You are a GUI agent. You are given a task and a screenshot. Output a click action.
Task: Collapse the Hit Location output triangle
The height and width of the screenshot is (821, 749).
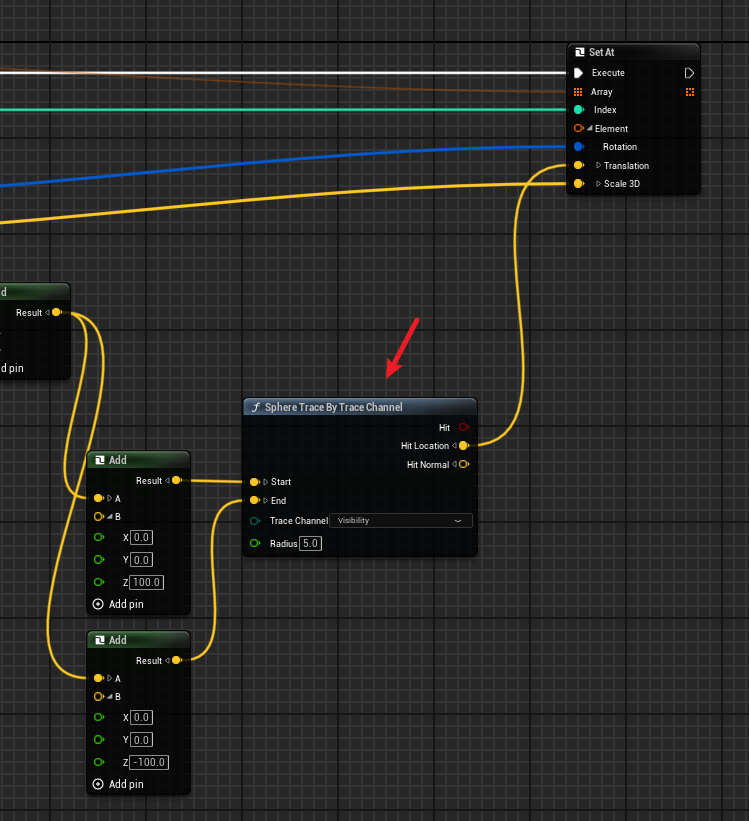(454, 446)
